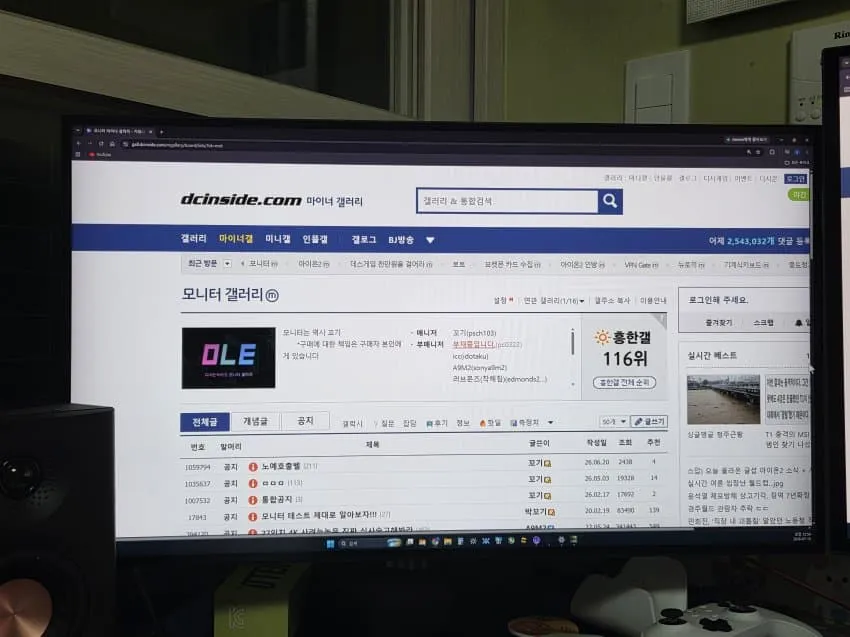This screenshot has height=637, width=850.
Task: Filter posts by 질문 prefix
Action: [384, 423]
